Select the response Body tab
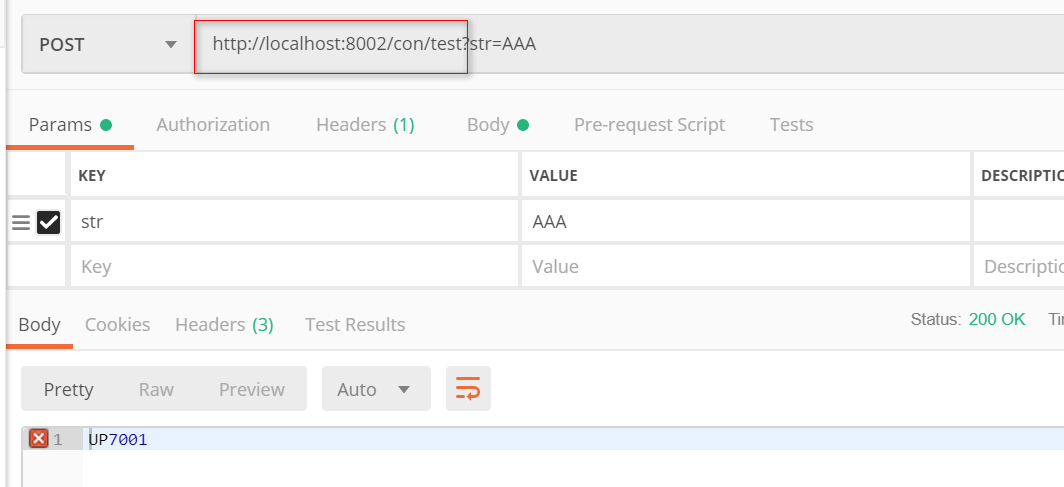Viewport: 1064px width, 487px height. pos(39,325)
